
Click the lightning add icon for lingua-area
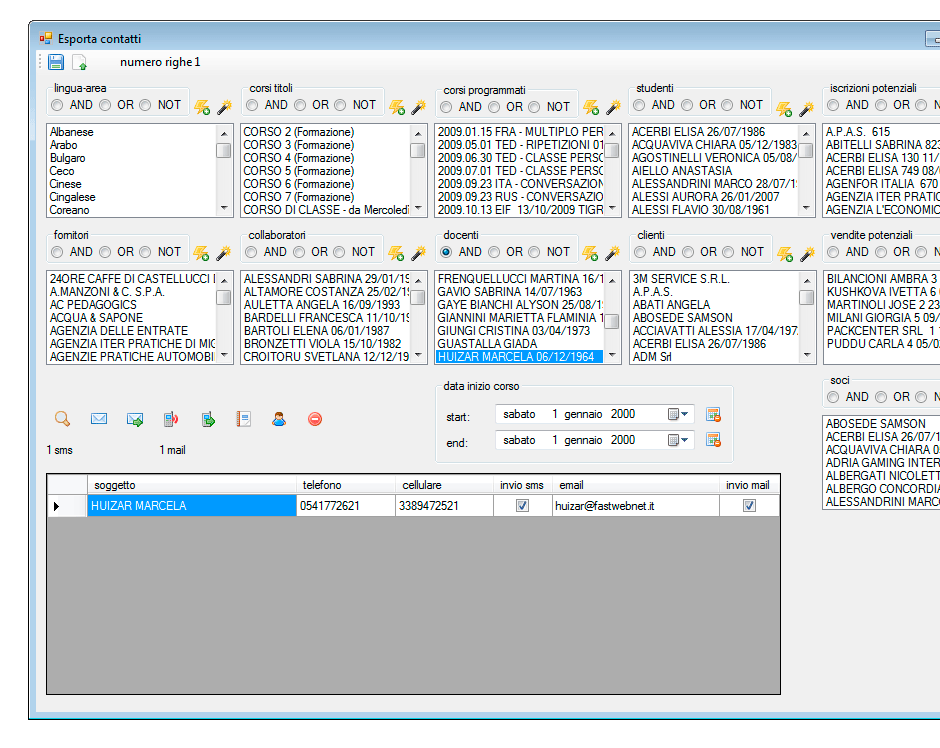tap(202, 107)
